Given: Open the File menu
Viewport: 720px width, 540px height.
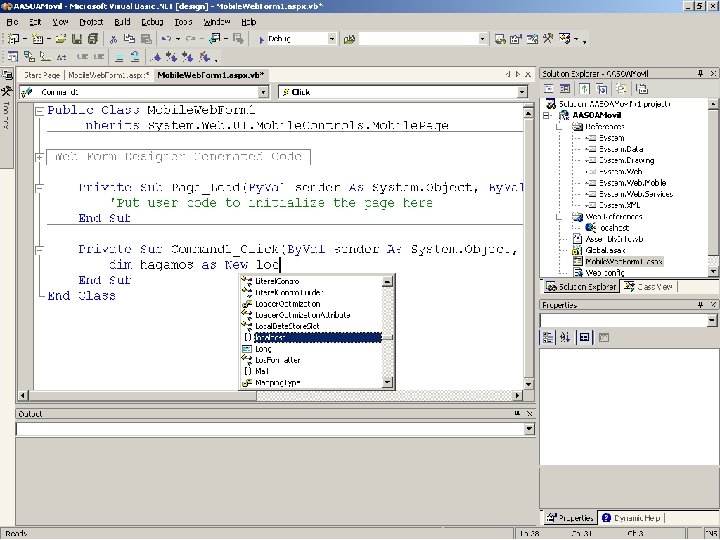Looking at the screenshot, I should [12, 22].
